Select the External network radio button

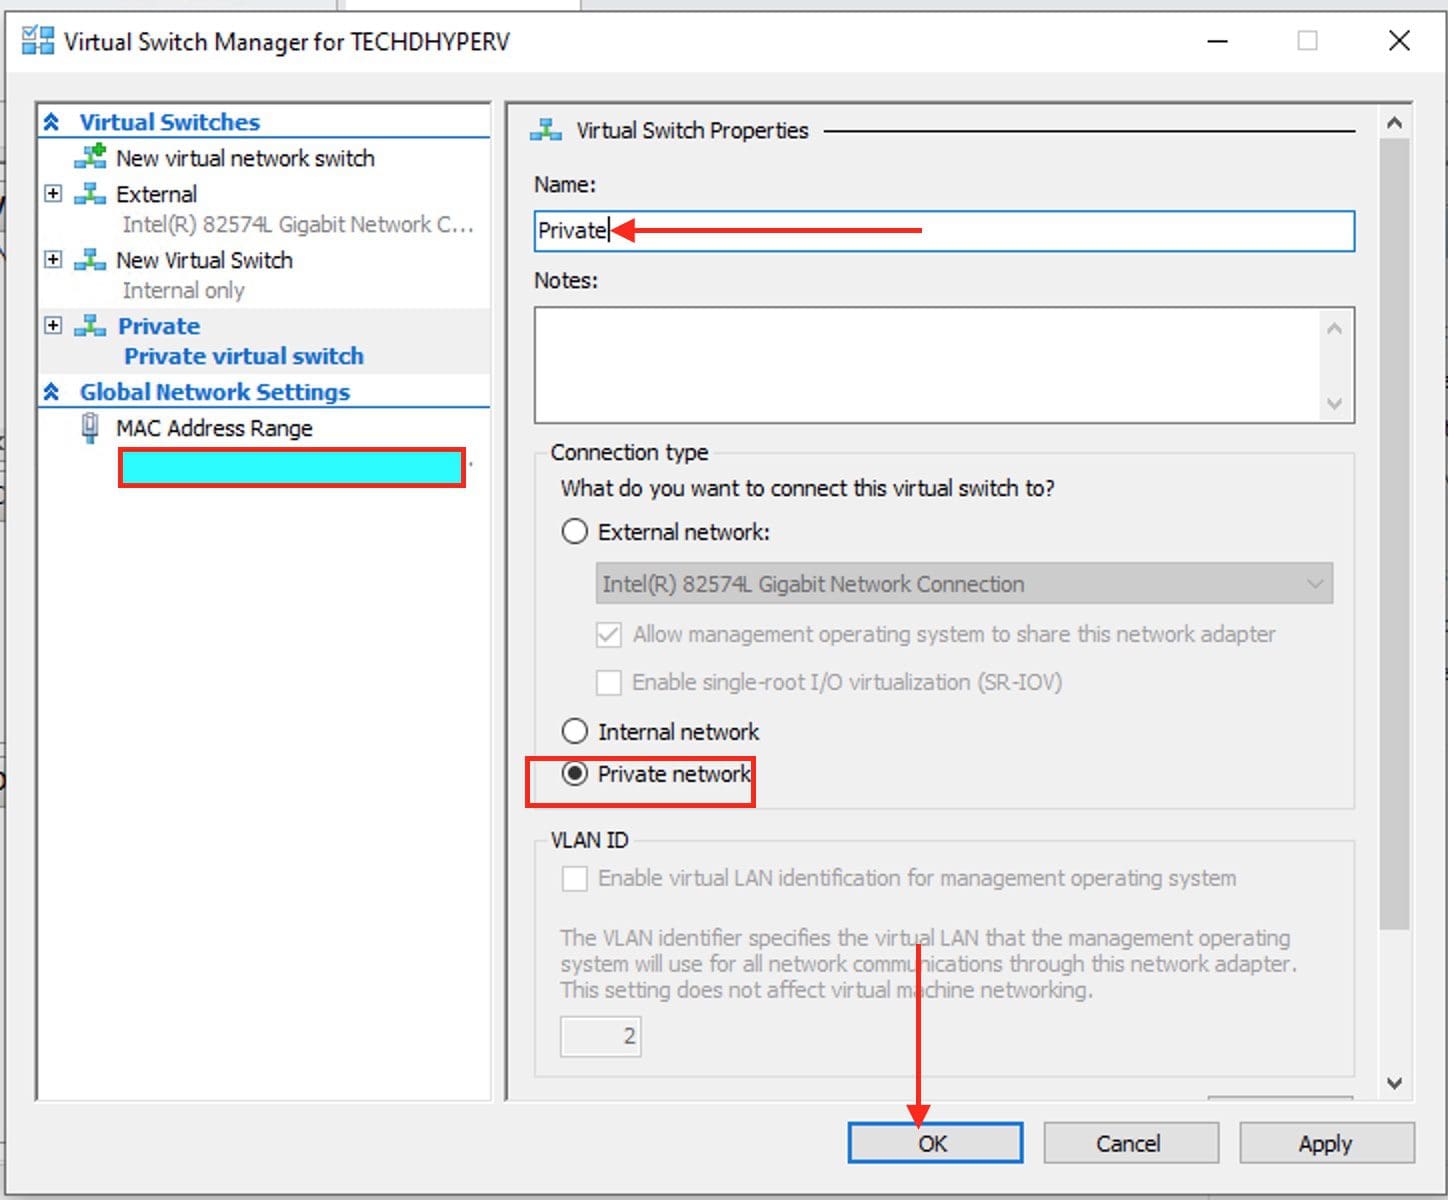(574, 532)
